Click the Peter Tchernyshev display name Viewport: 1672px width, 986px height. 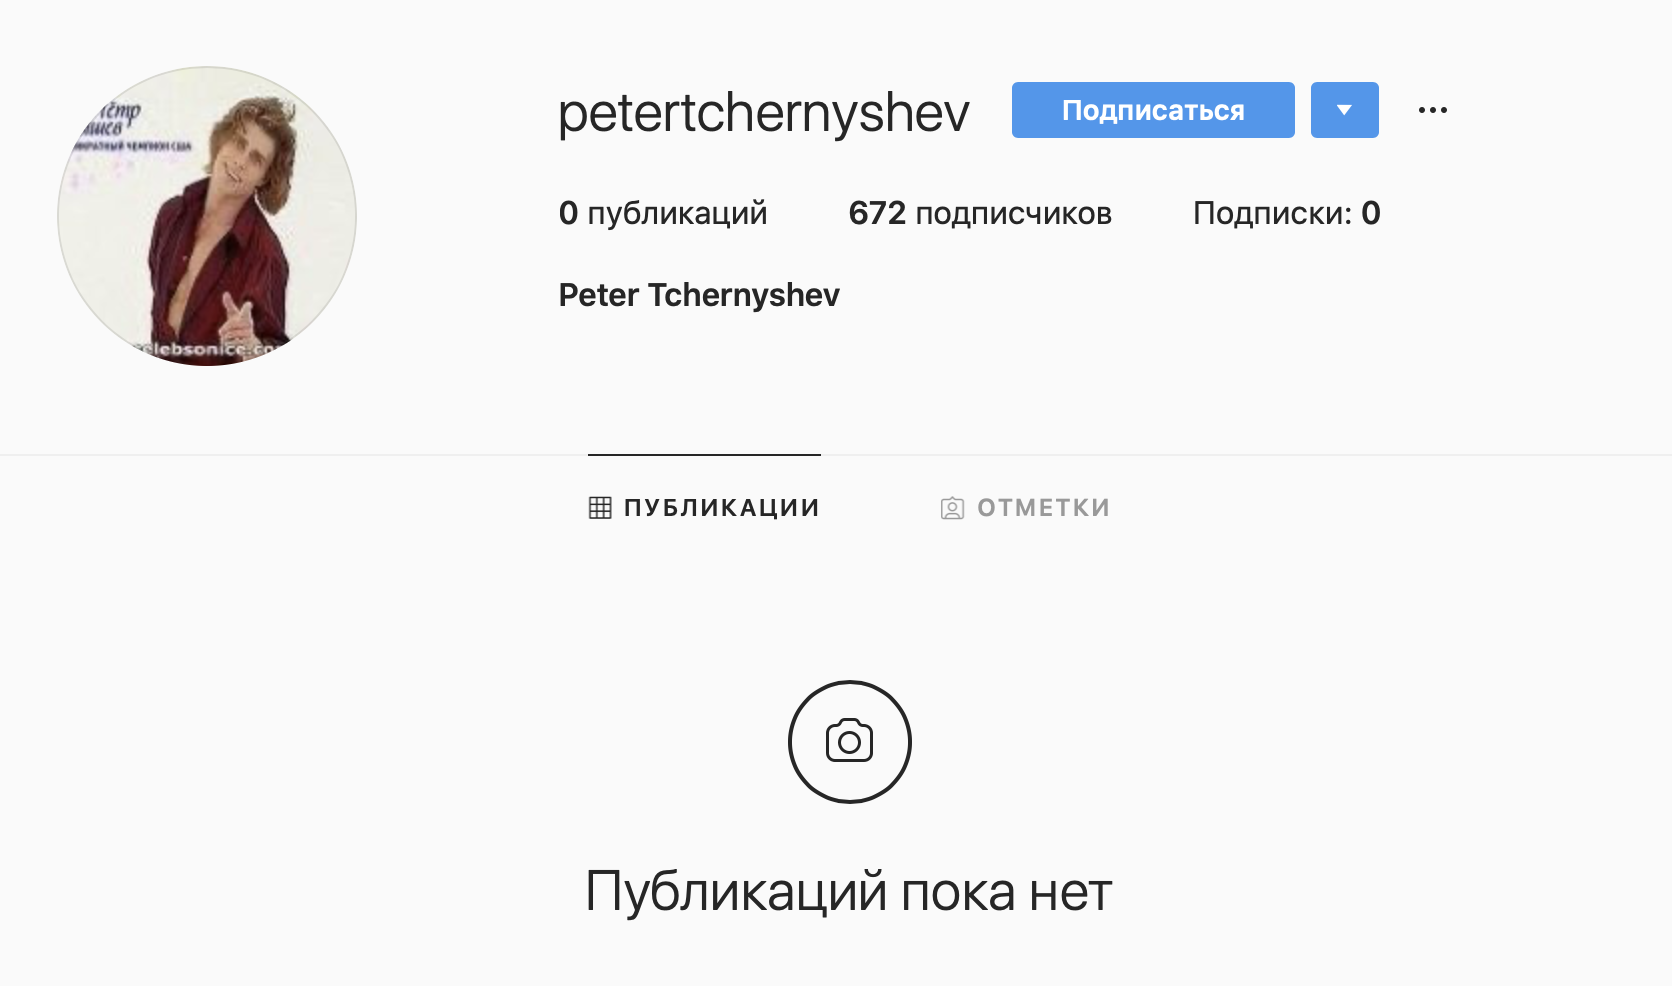699,295
